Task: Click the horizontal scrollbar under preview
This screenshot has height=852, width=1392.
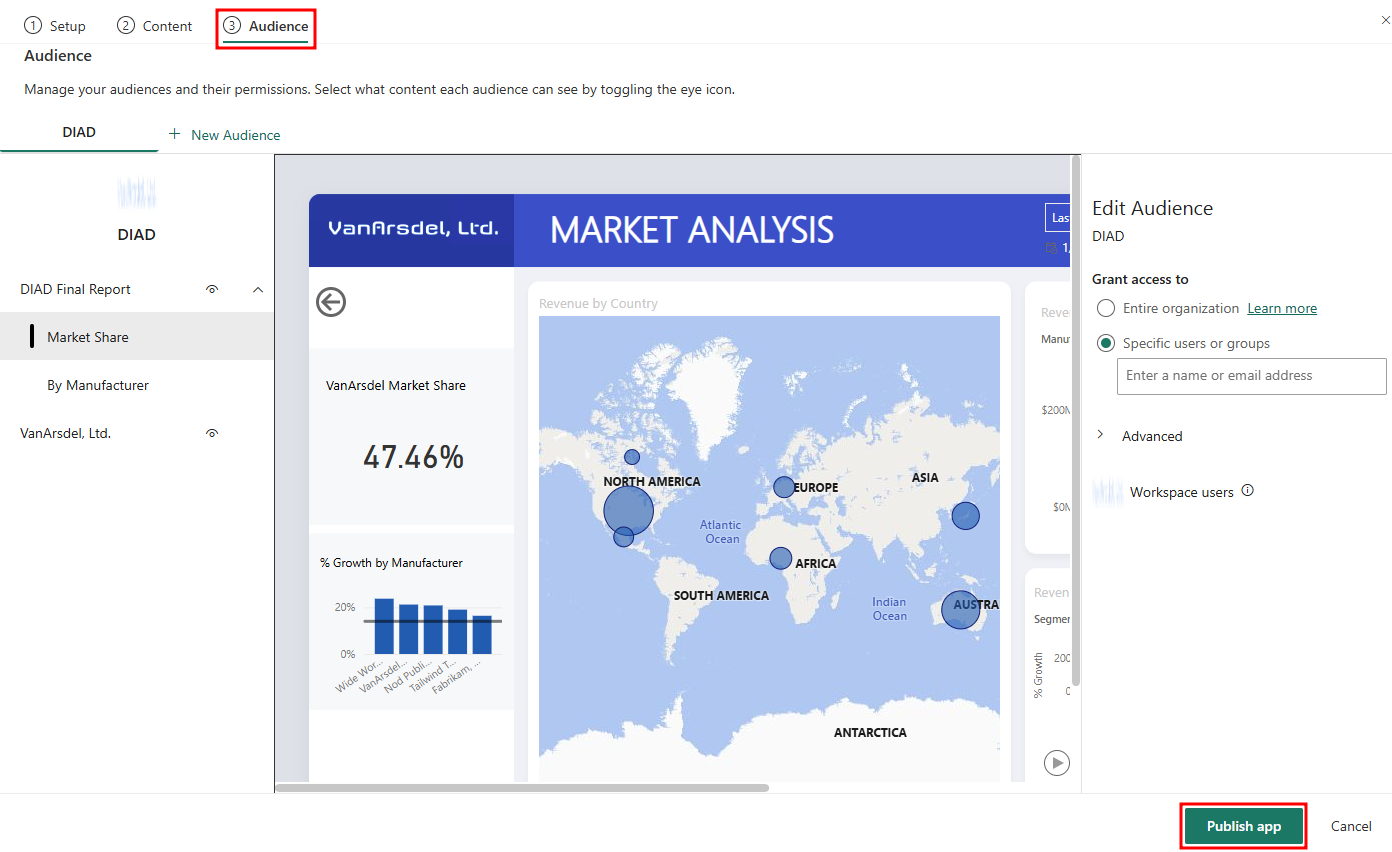Action: pos(522,788)
